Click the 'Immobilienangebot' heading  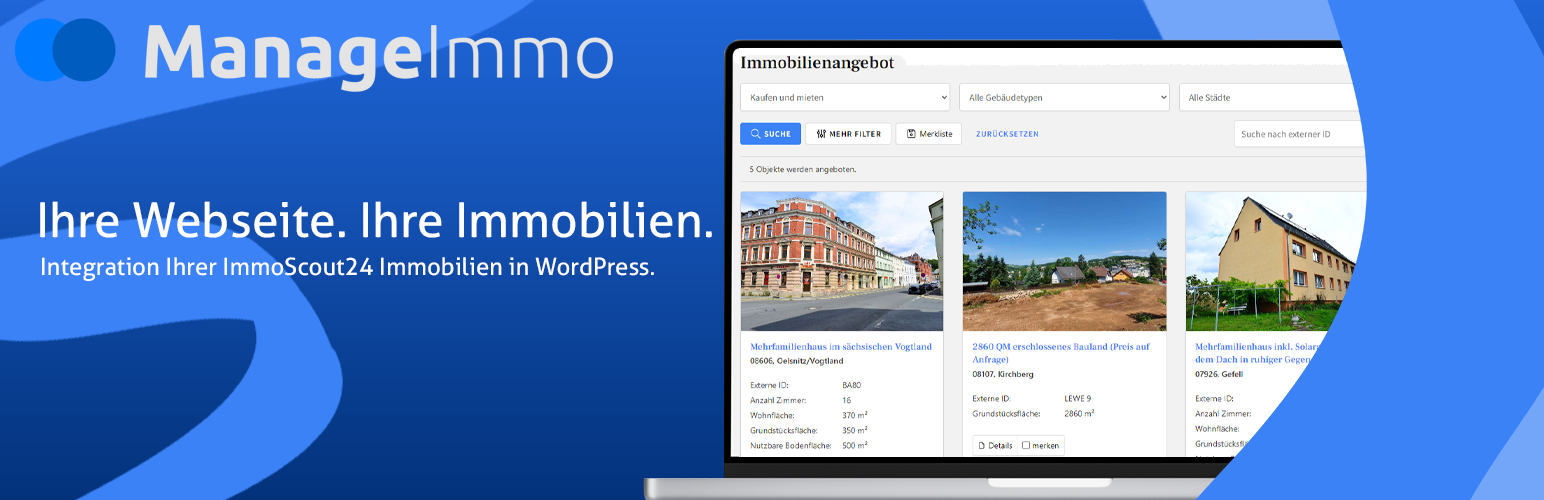(817, 63)
